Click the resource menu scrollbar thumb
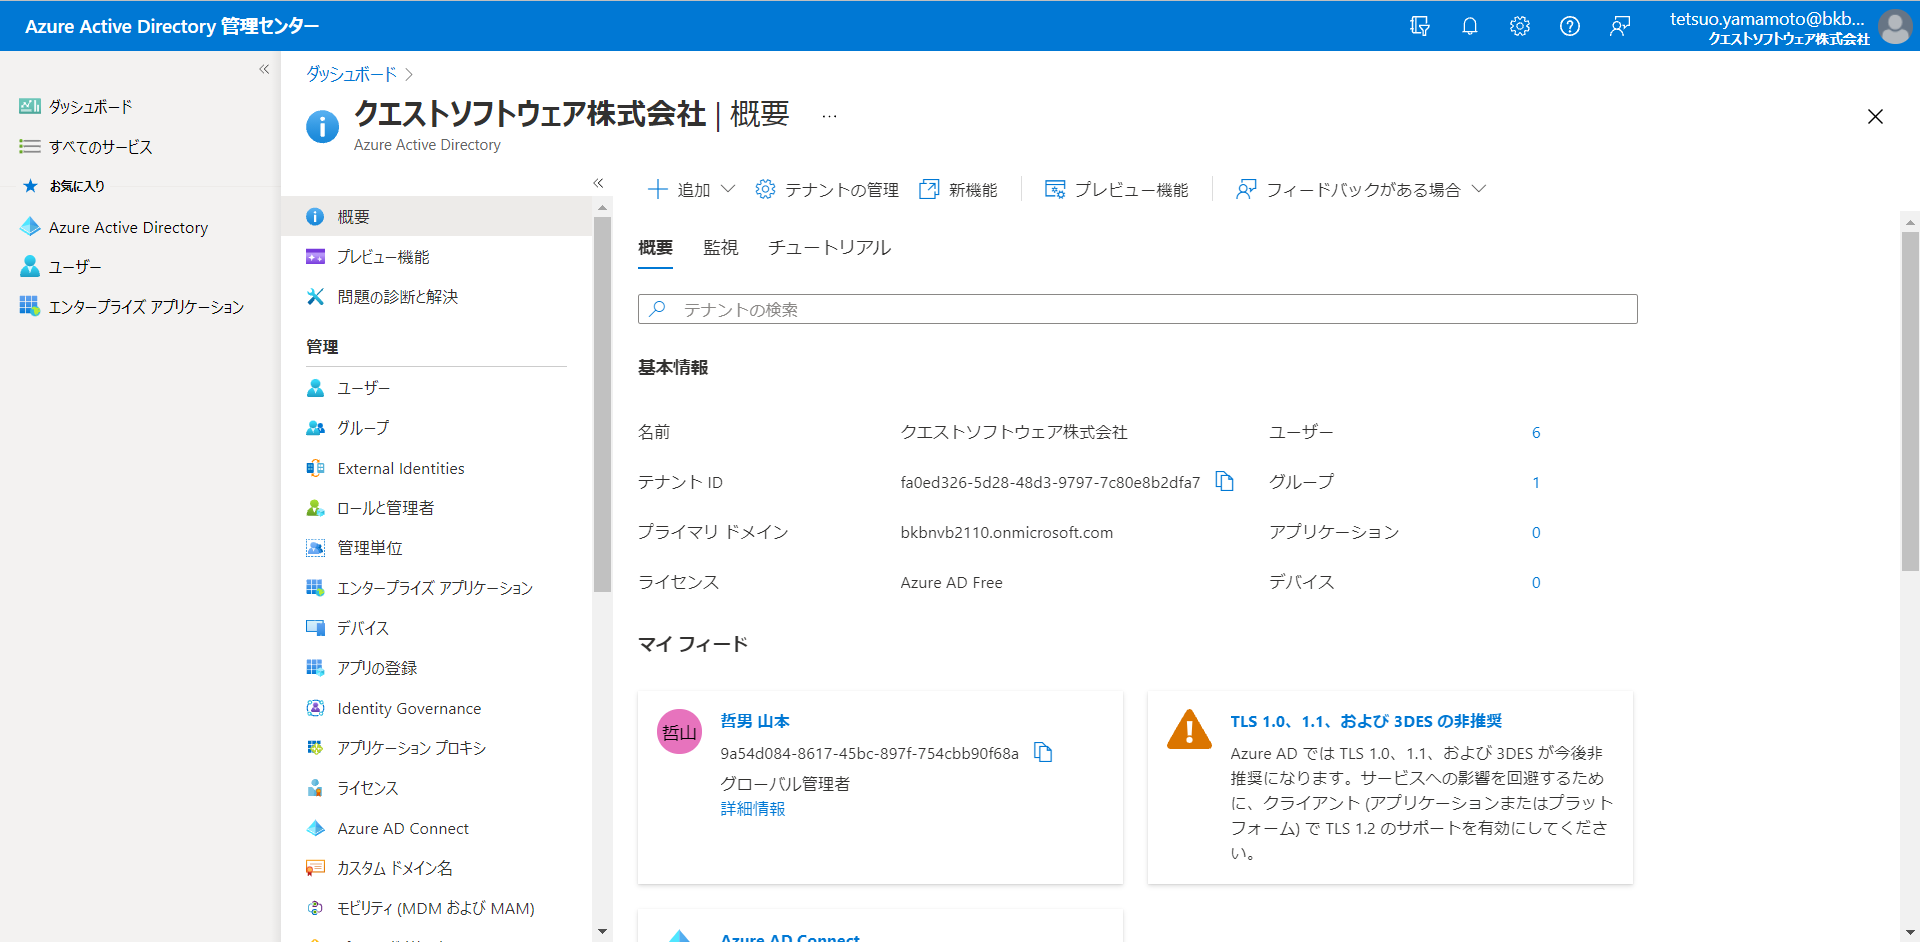The image size is (1920, 942). [602, 404]
